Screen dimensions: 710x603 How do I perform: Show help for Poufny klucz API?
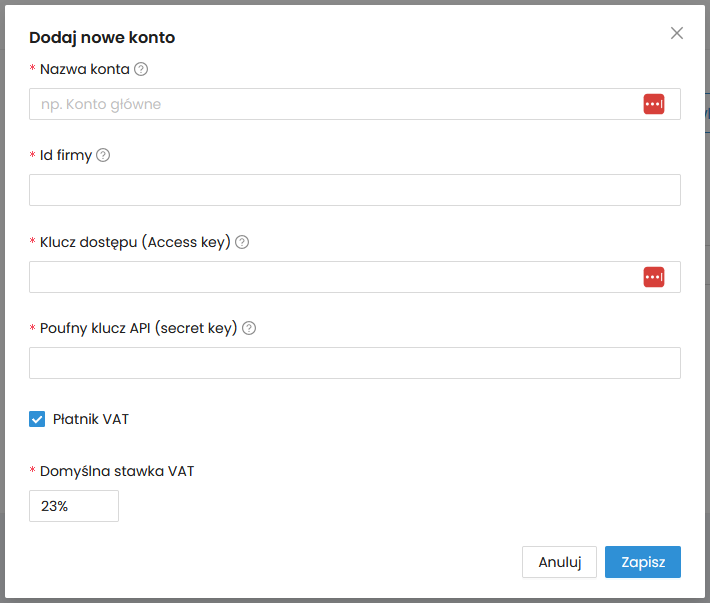pyautogui.click(x=249, y=328)
